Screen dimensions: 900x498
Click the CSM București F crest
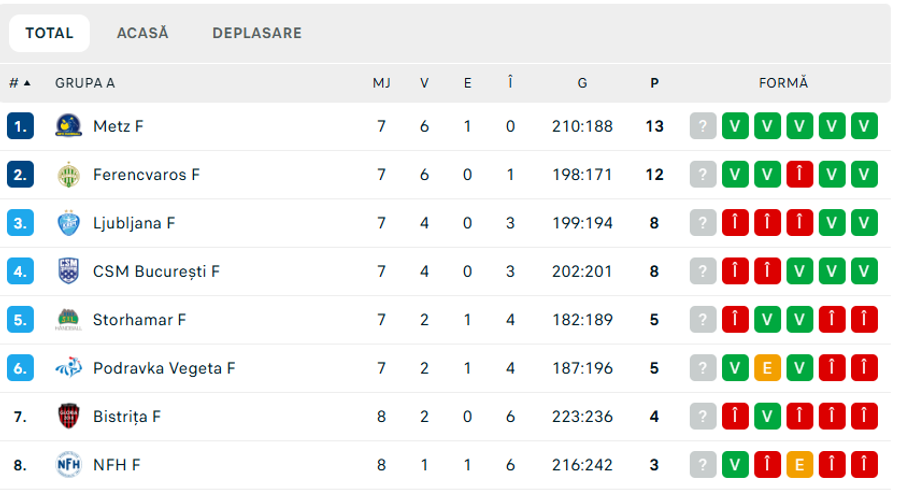tap(68, 271)
